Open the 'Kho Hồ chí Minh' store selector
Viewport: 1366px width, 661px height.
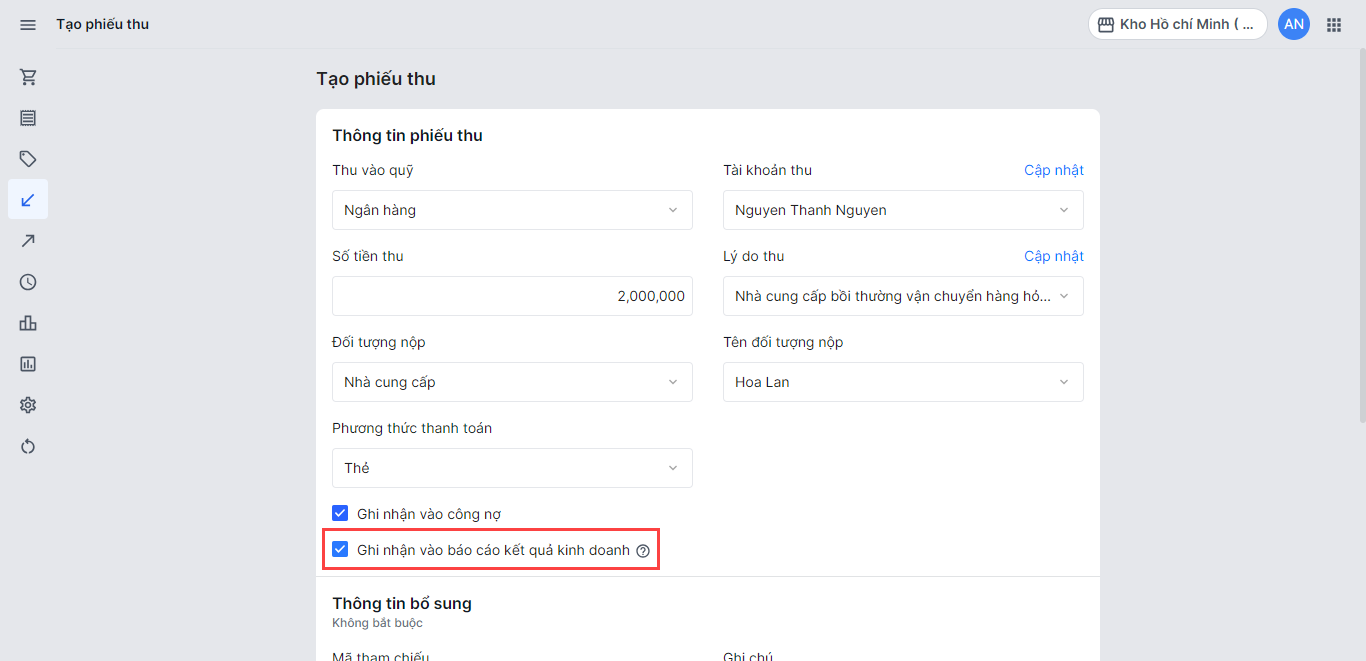(x=1177, y=24)
